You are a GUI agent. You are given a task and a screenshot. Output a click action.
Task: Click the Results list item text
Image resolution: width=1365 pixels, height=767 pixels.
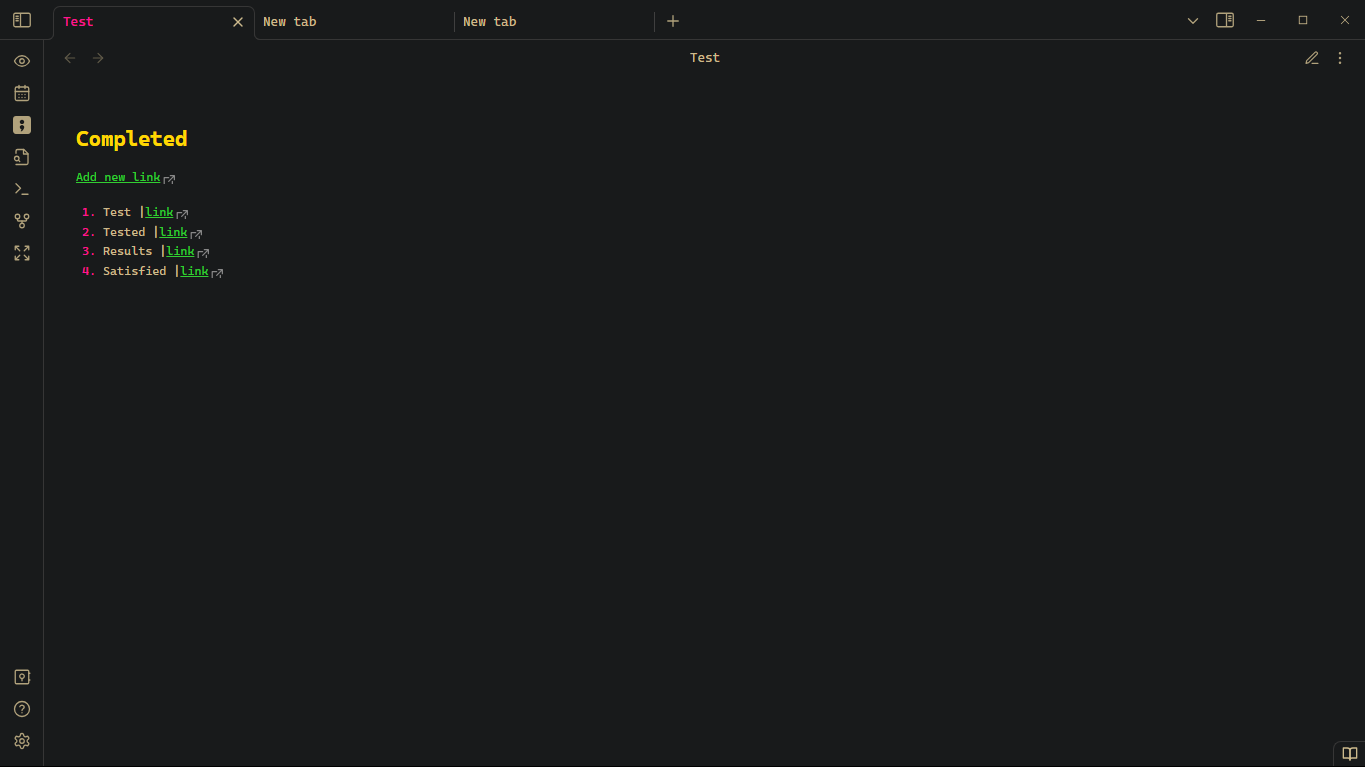[128, 251]
